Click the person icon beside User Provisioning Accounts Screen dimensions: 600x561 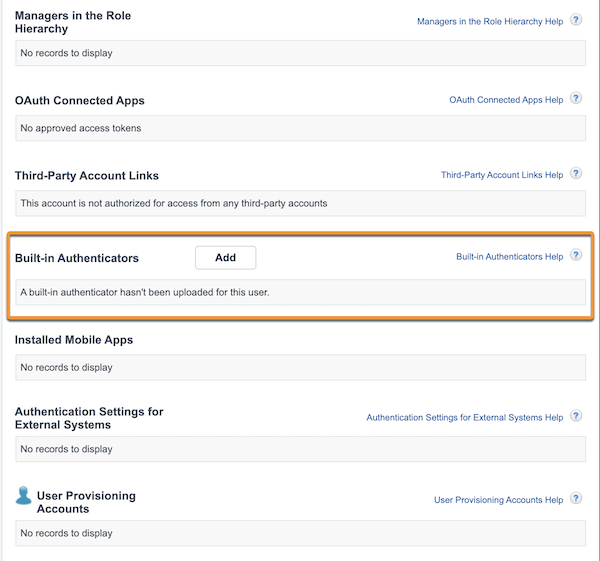(23, 495)
